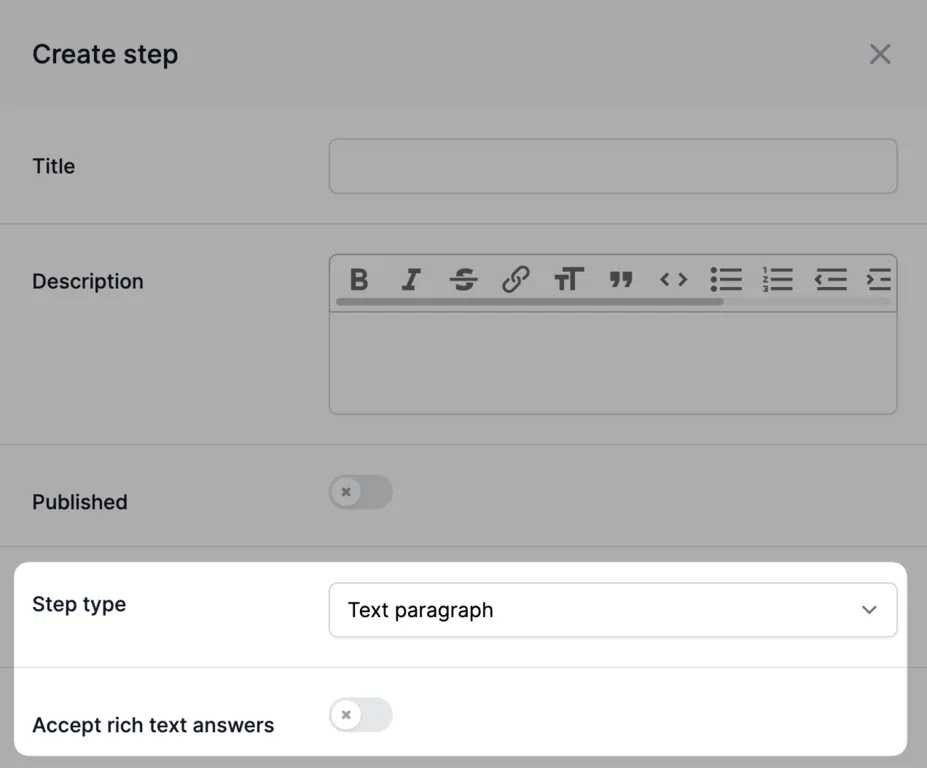This screenshot has width=927, height=768.
Task: Insert a link using the chain icon
Action: [516, 279]
